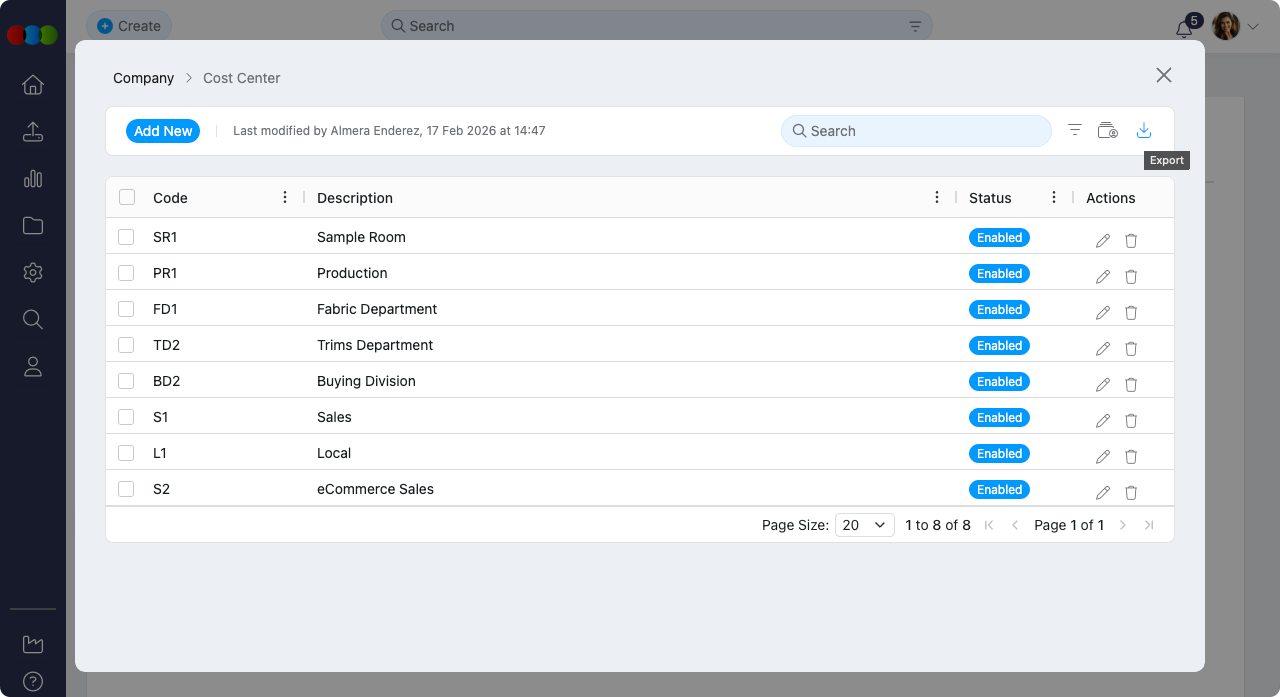Click the Export download icon
1280x697 pixels.
pyautogui.click(x=1144, y=131)
